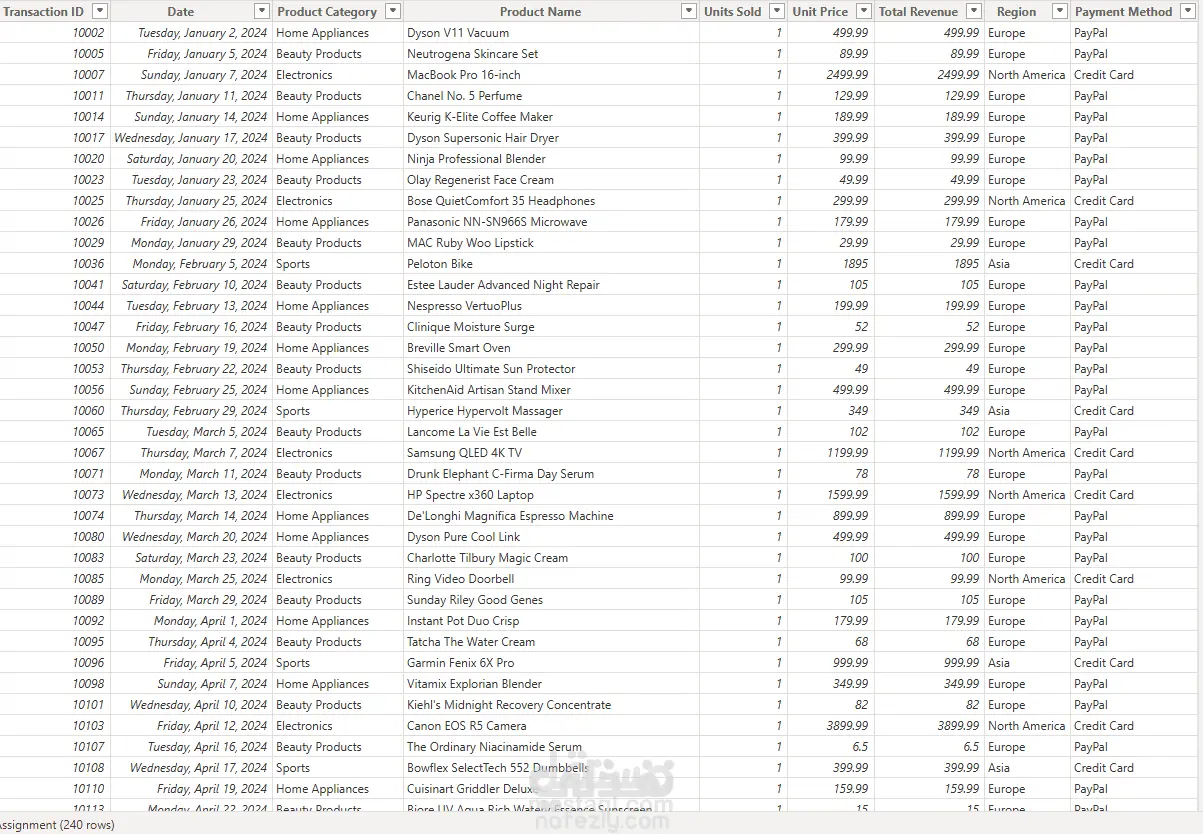Select the Lancome La Vie Est Belle cell

(x=551, y=432)
